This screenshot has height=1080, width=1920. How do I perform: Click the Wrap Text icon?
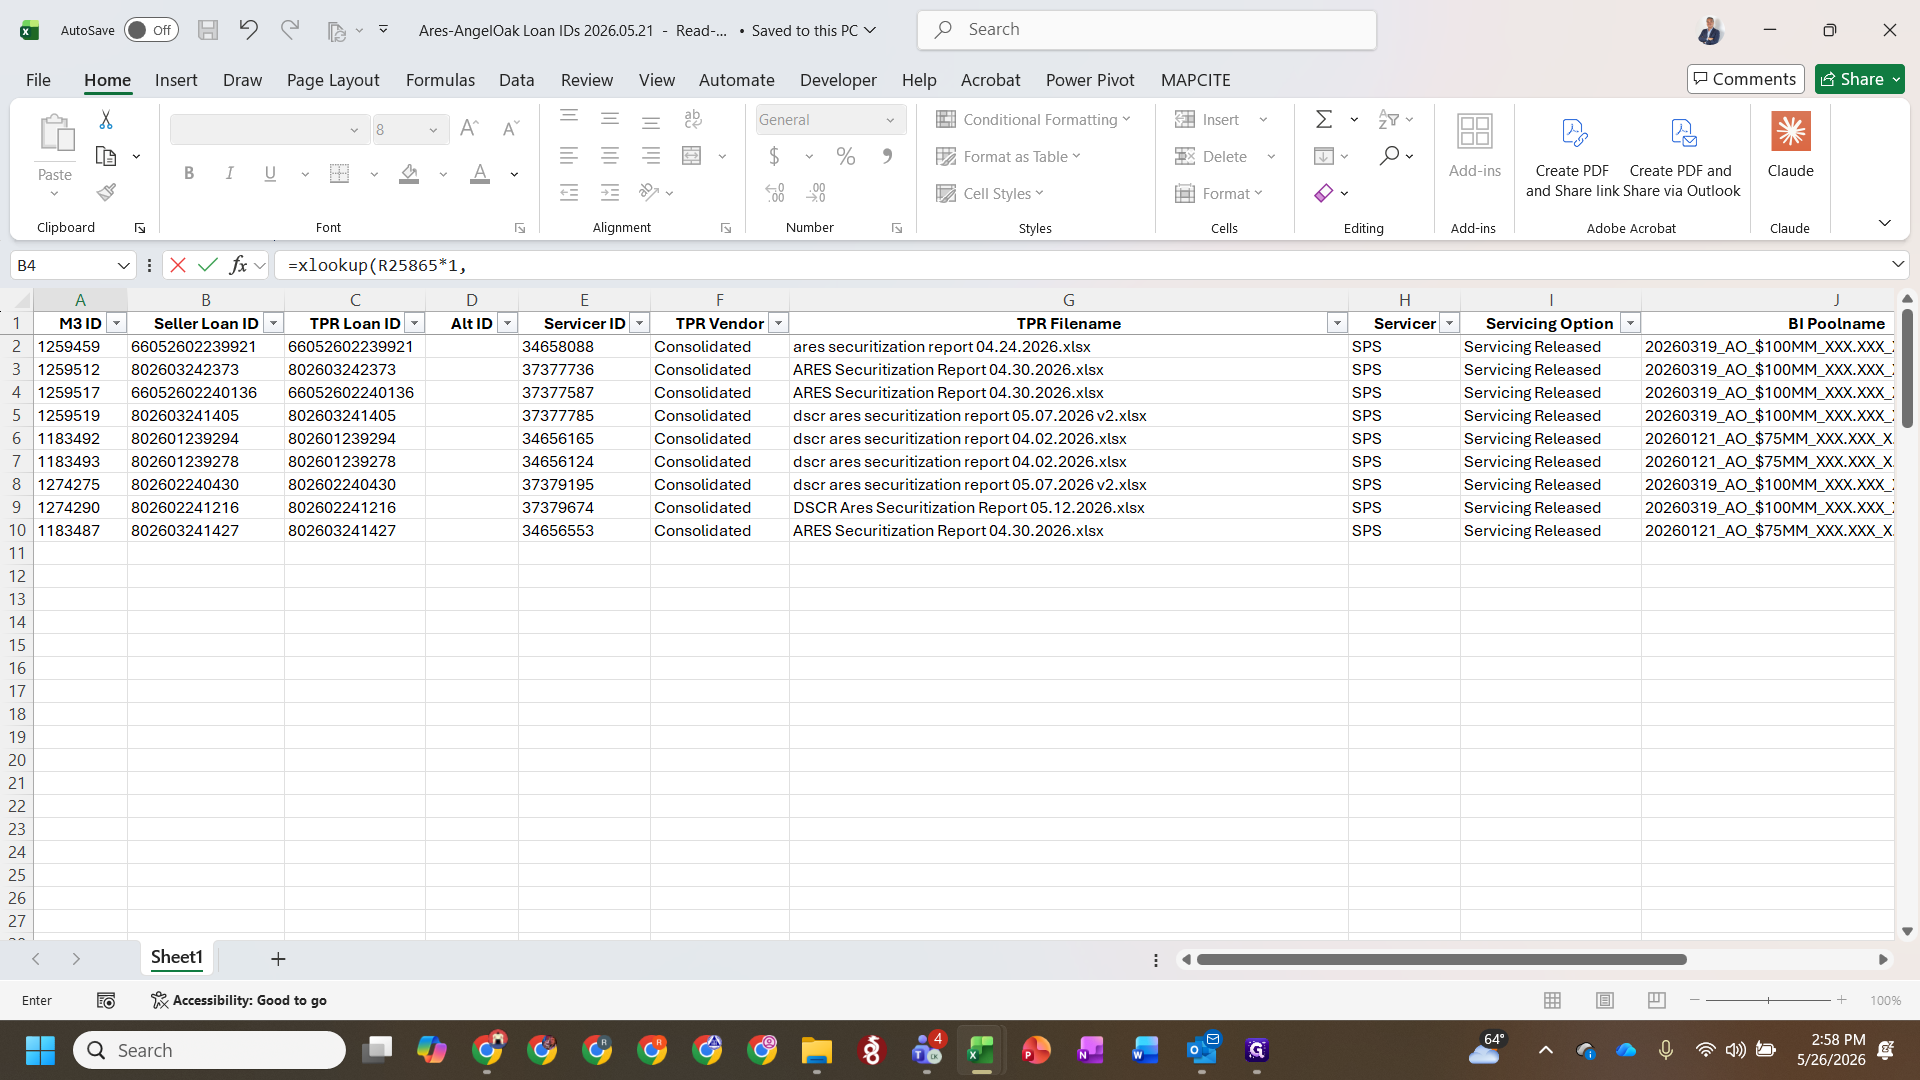693,119
